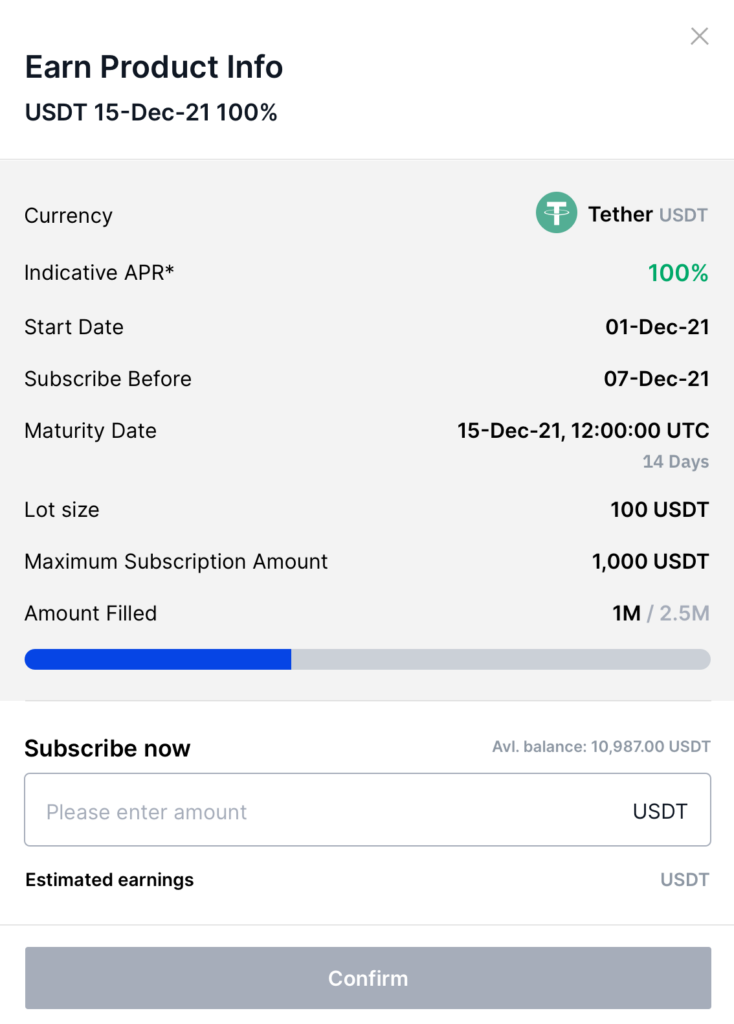
Task: Click the USDT 15-Dec-21 100% subtitle
Action: coord(151,112)
